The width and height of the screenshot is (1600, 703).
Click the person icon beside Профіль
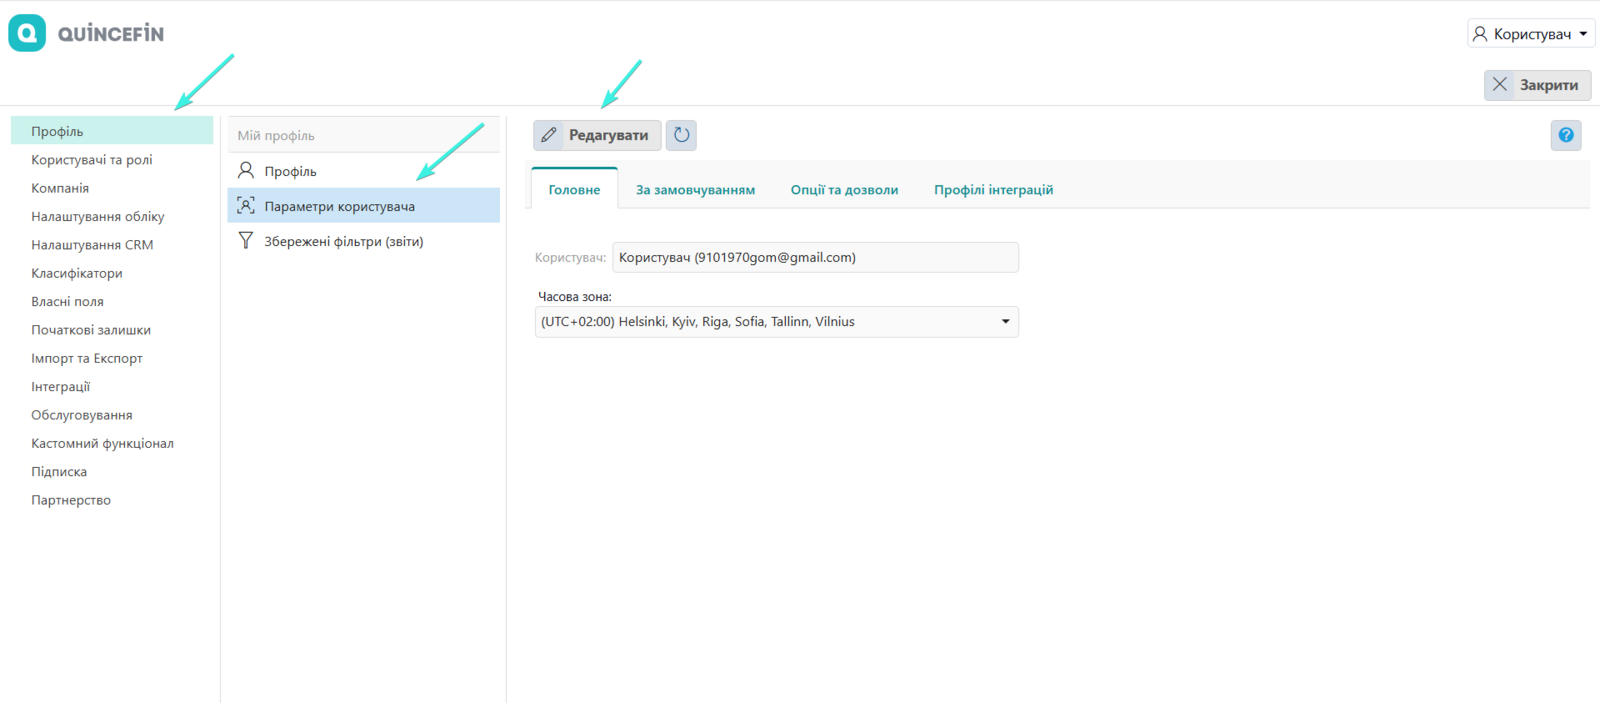[x=246, y=171]
